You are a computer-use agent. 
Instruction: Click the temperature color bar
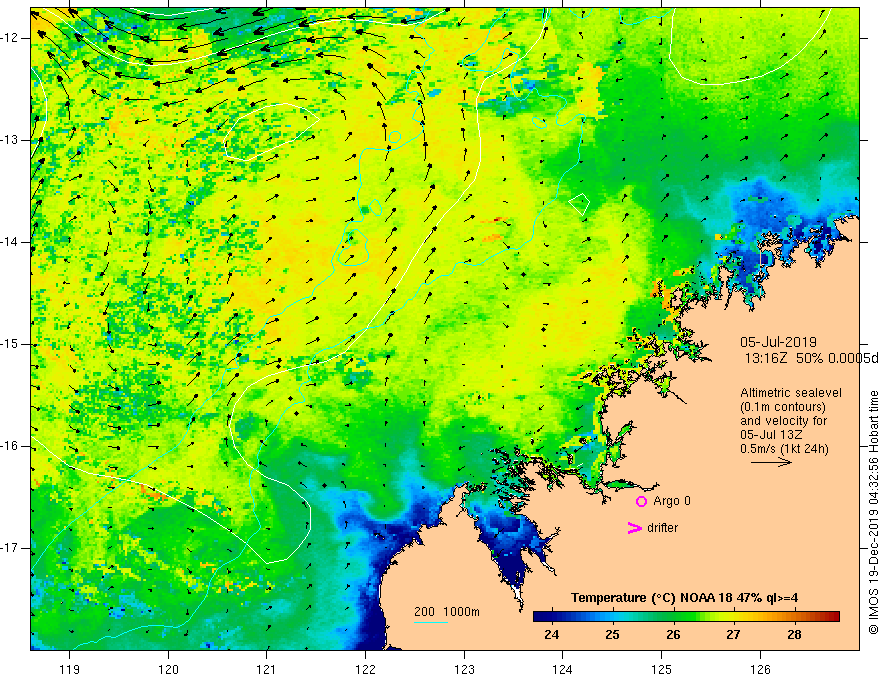coord(686,617)
